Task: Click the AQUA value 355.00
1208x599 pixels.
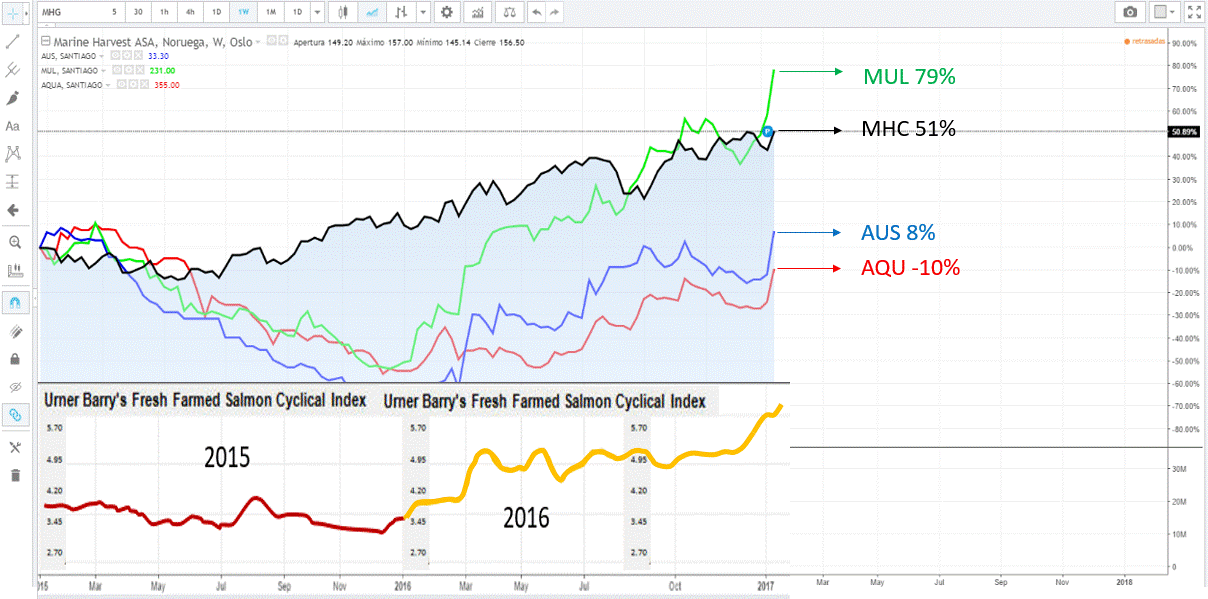Action: [167, 85]
